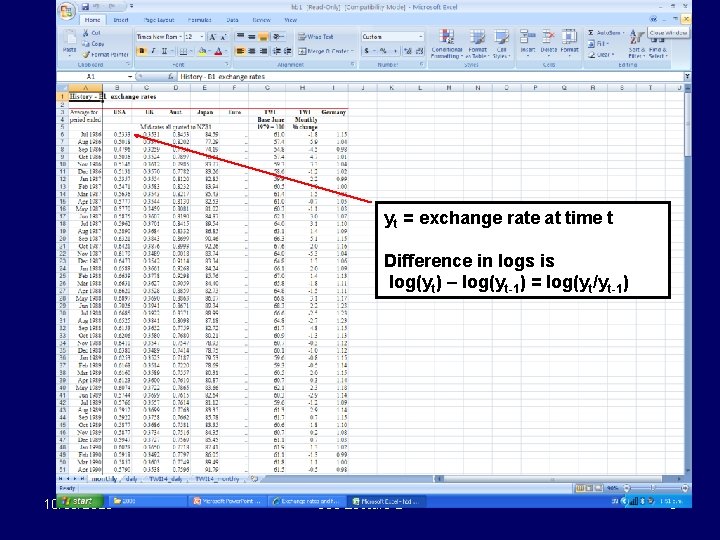The height and width of the screenshot is (540, 720).
Task: Click the AutoSum button
Action: [604, 33]
